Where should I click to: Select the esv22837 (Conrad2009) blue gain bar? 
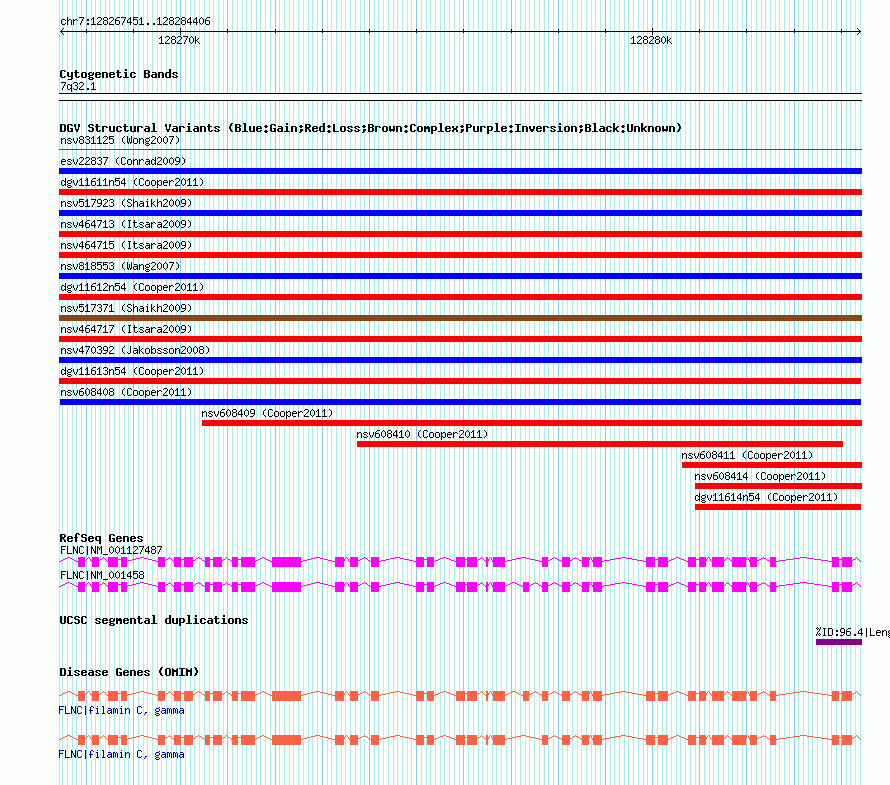(x=460, y=171)
